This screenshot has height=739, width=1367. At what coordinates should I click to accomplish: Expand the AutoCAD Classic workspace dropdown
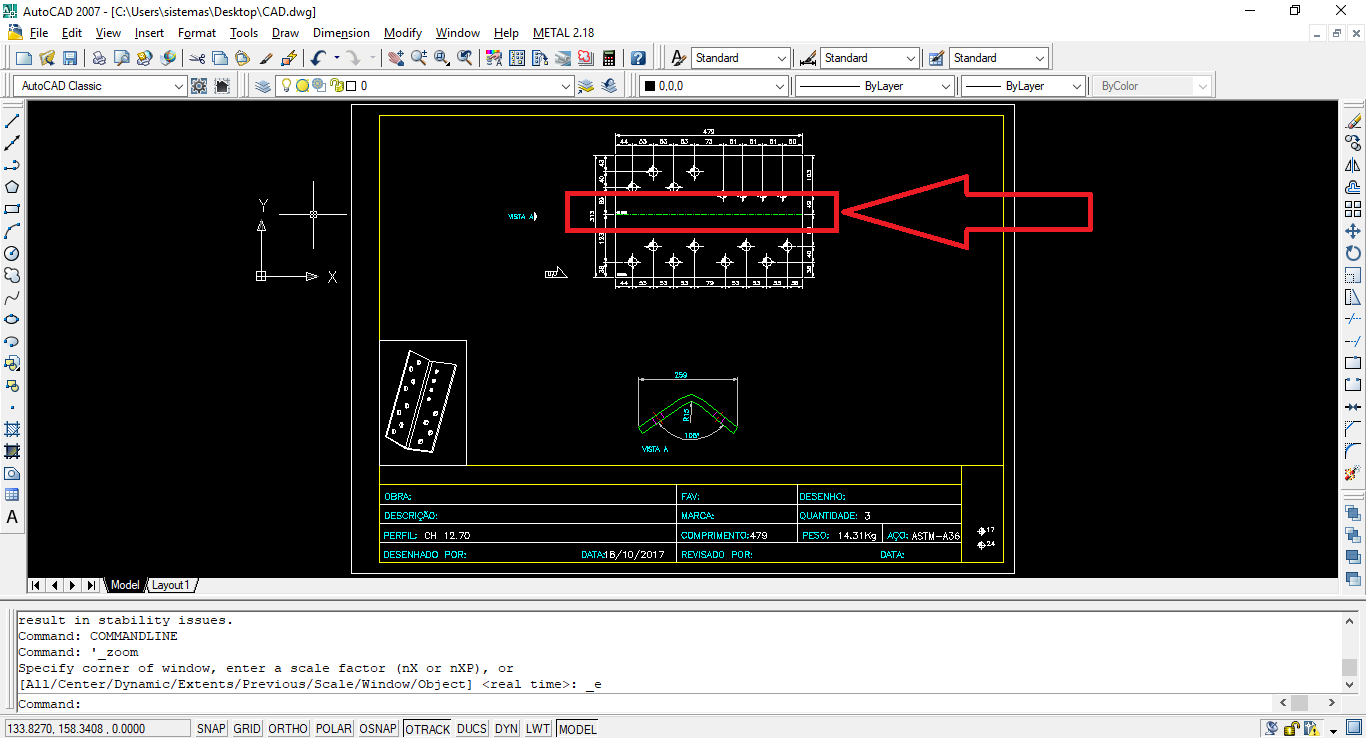click(x=179, y=86)
